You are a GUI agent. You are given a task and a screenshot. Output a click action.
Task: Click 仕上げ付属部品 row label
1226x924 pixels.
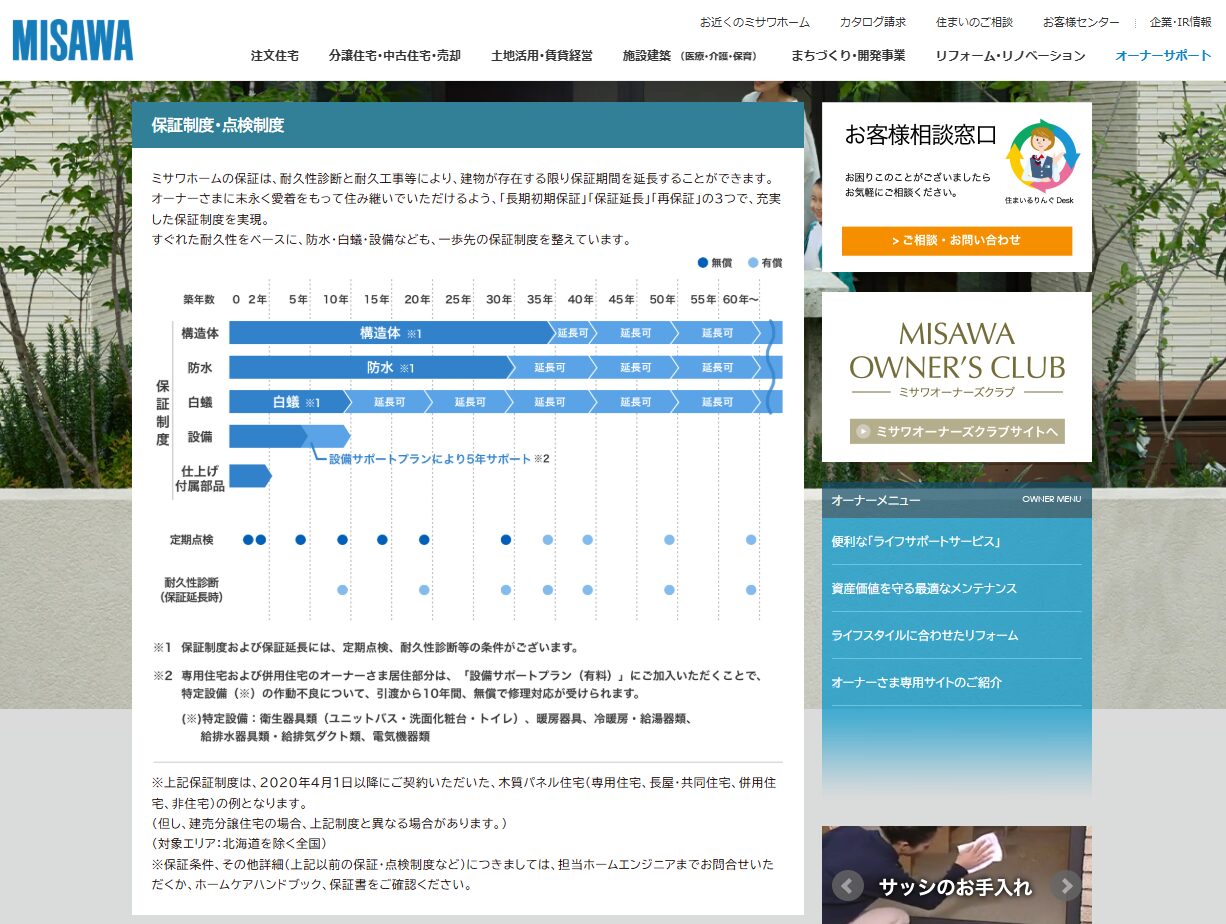(202, 478)
